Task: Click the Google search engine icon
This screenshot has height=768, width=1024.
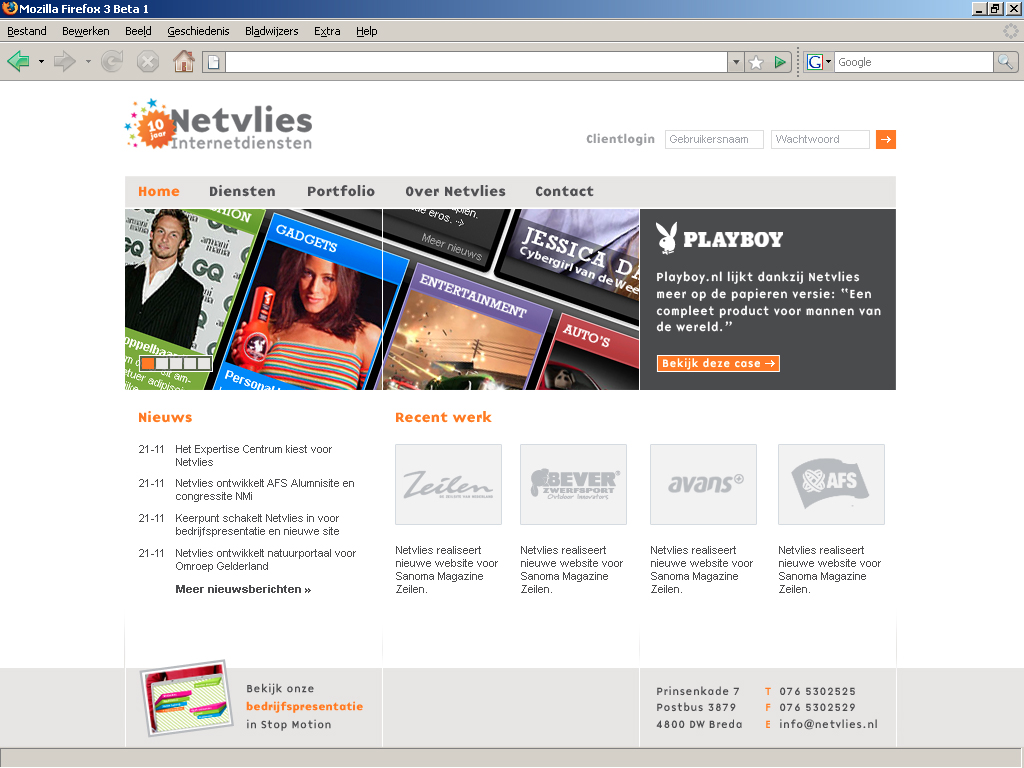Action: pyautogui.click(x=814, y=62)
